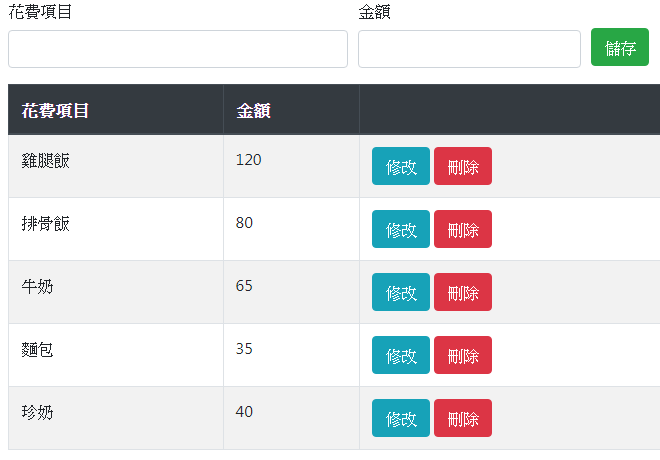Click 刪除 for the 麵包 item
This screenshot has width=660, height=460.
pos(463,355)
